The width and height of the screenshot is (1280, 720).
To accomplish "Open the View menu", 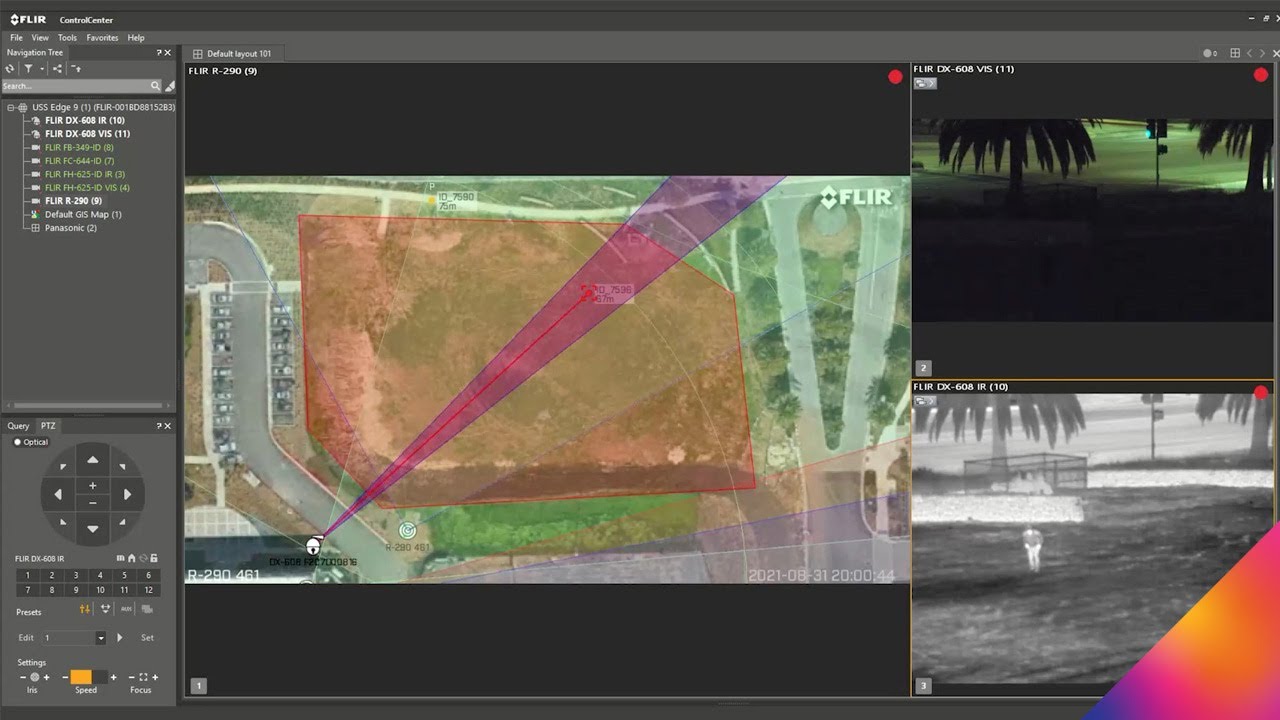I will coord(40,38).
